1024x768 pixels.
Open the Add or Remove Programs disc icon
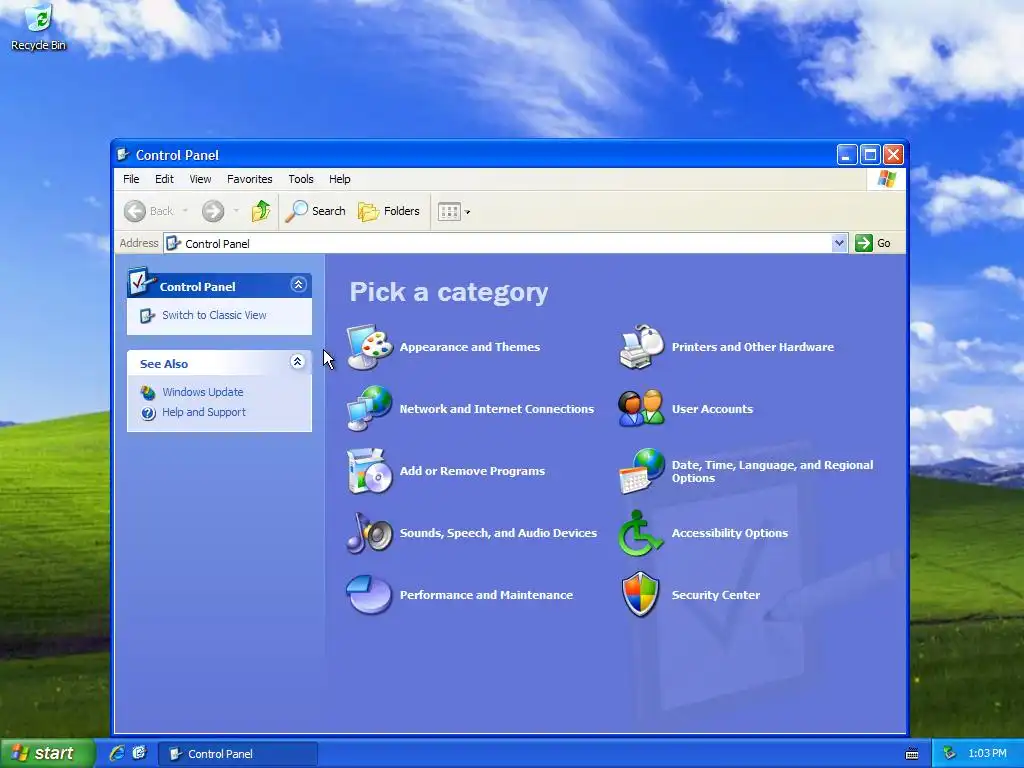(370, 471)
